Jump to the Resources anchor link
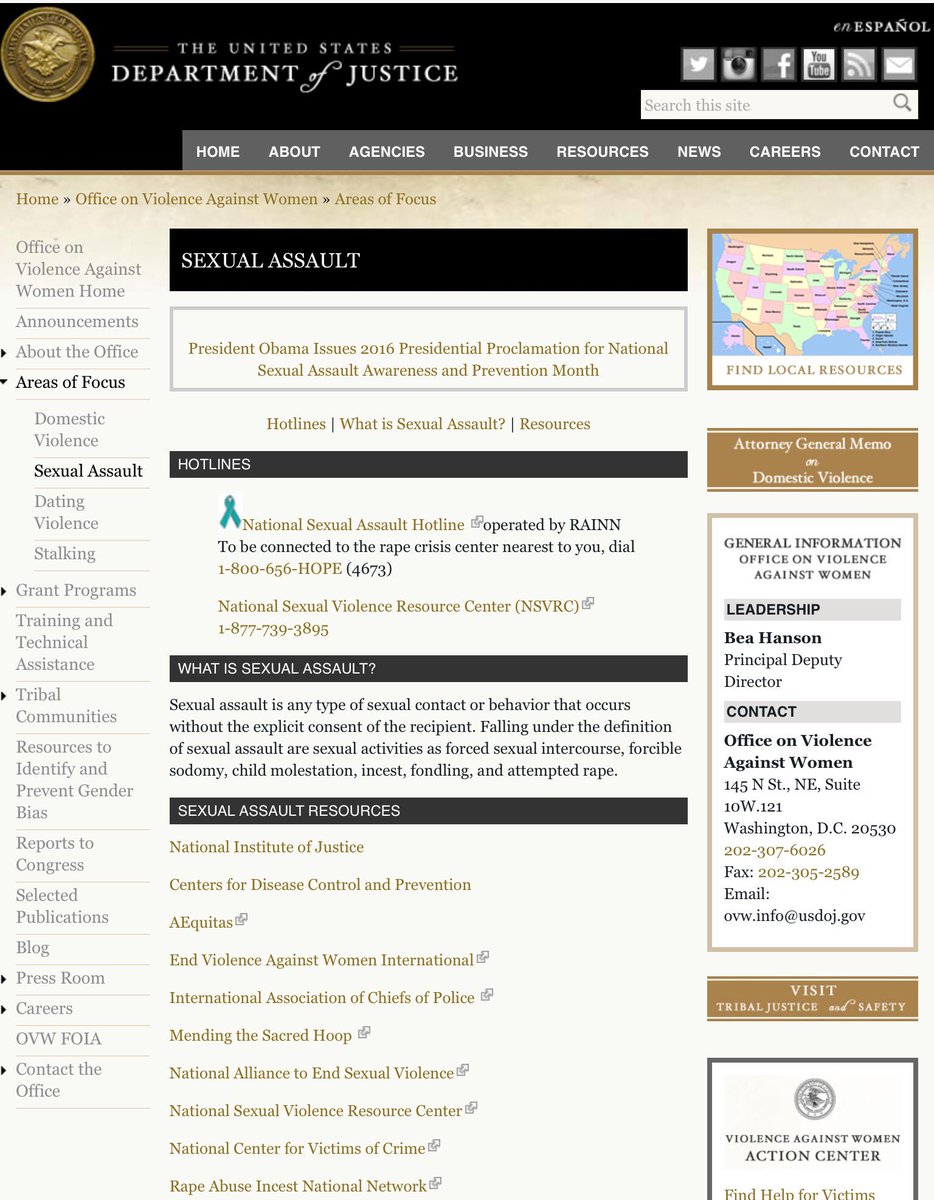This screenshot has width=934, height=1200. click(x=555, y=424)
